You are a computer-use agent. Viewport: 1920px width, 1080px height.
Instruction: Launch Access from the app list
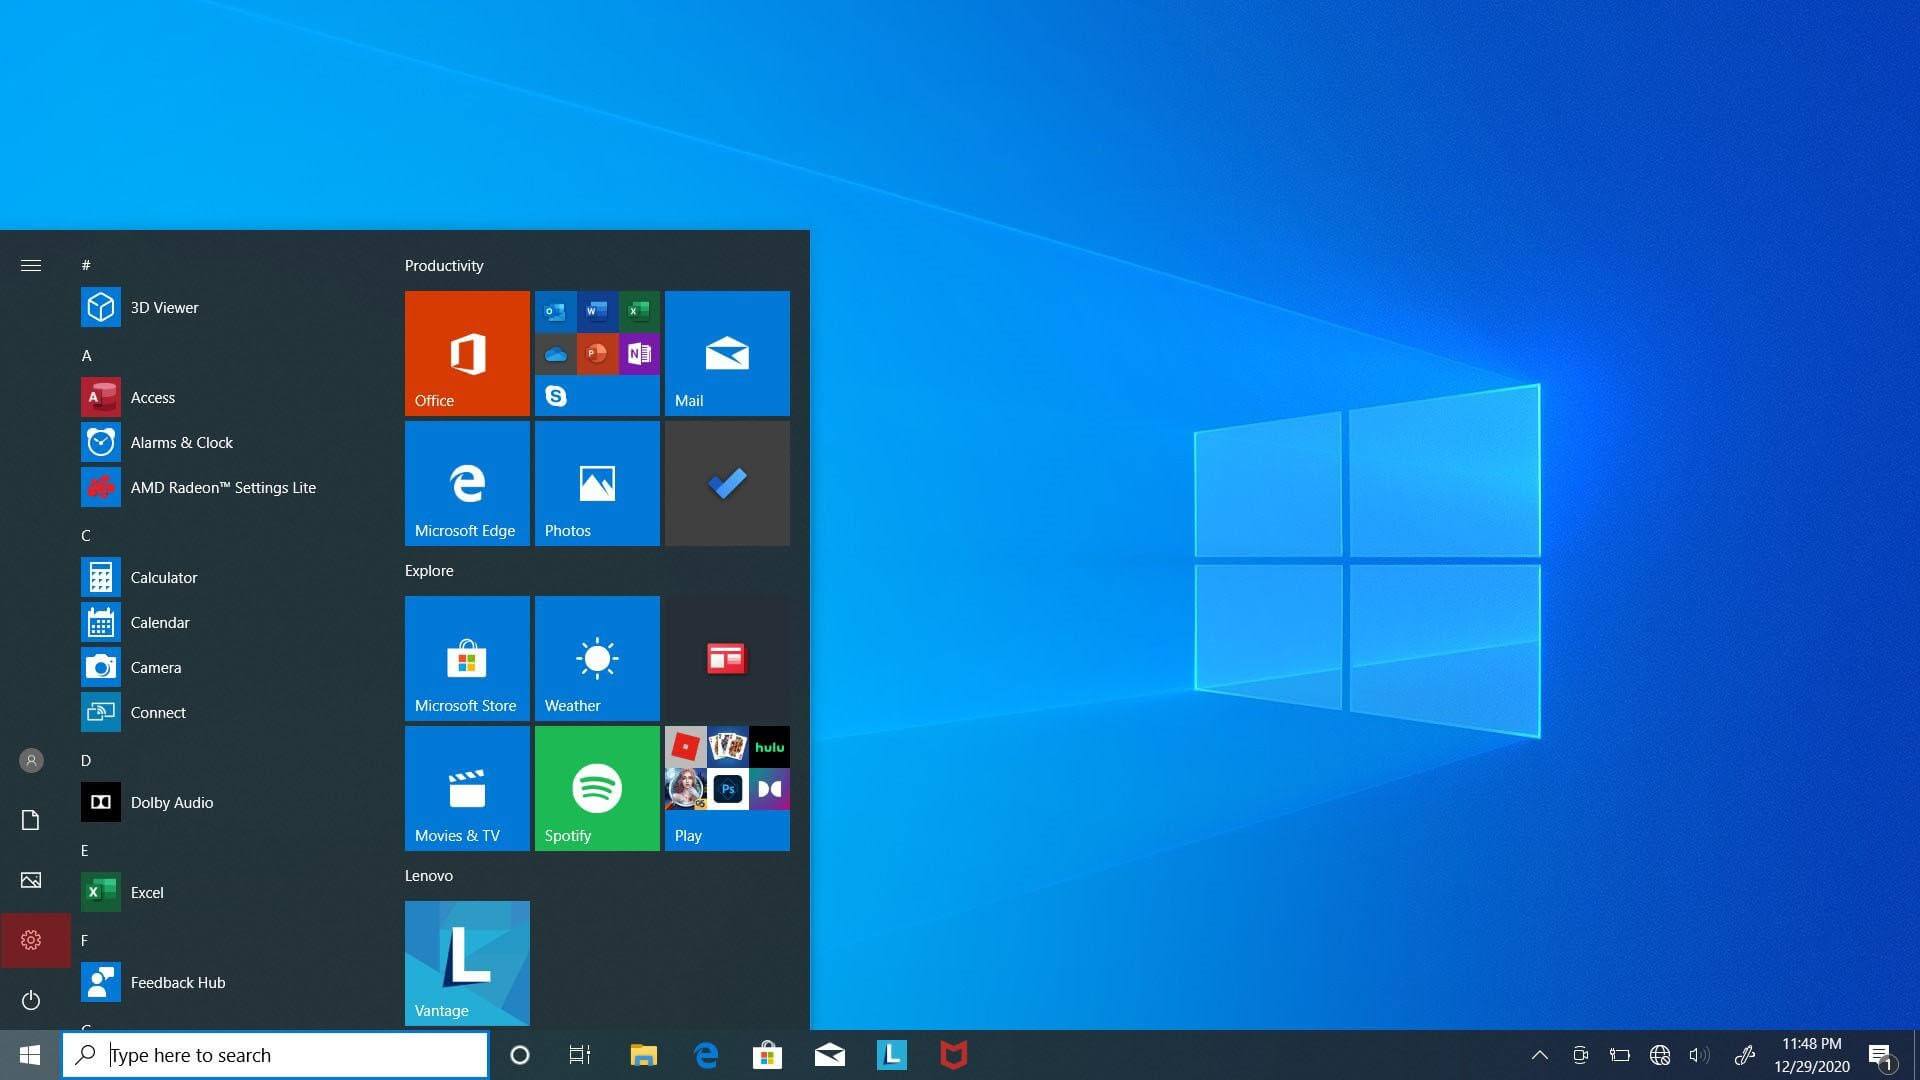pos(225,397)
